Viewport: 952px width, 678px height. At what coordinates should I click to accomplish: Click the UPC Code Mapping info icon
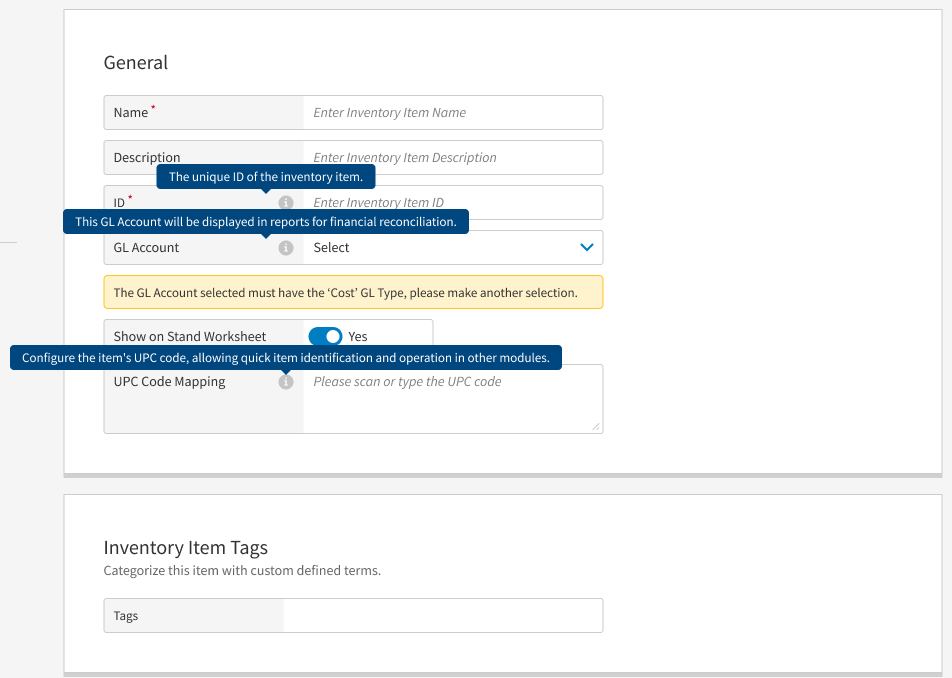[x=286, y=382]
